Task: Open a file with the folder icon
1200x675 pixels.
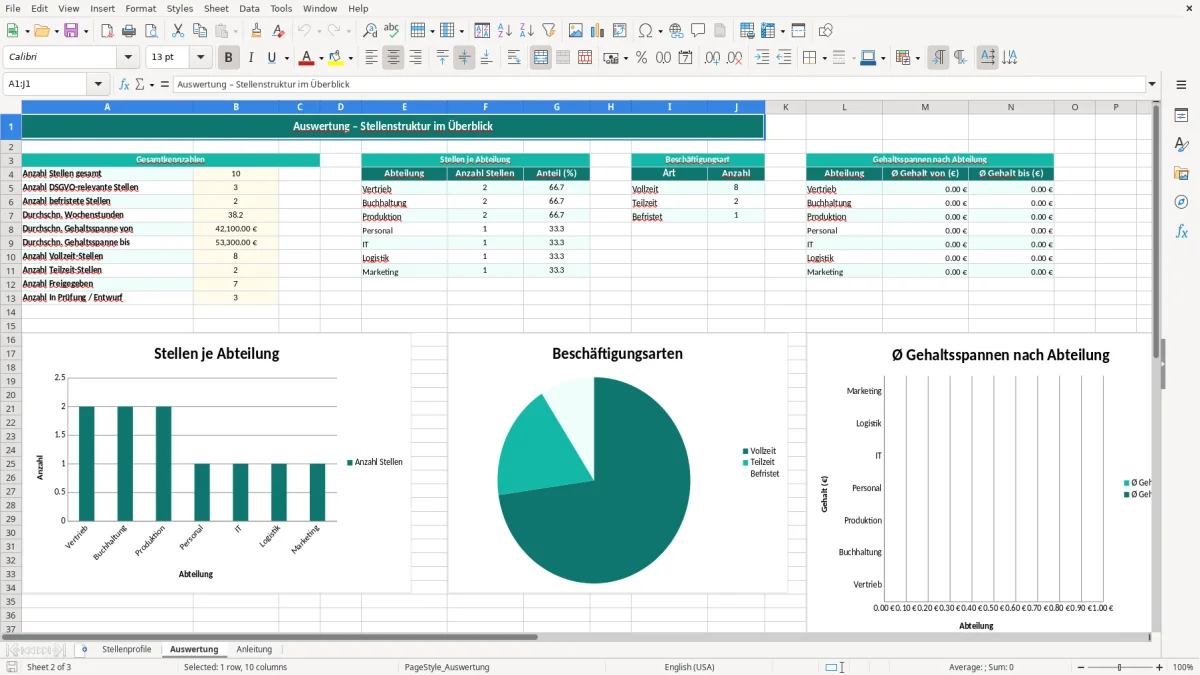Action: [x=41, y=31]
